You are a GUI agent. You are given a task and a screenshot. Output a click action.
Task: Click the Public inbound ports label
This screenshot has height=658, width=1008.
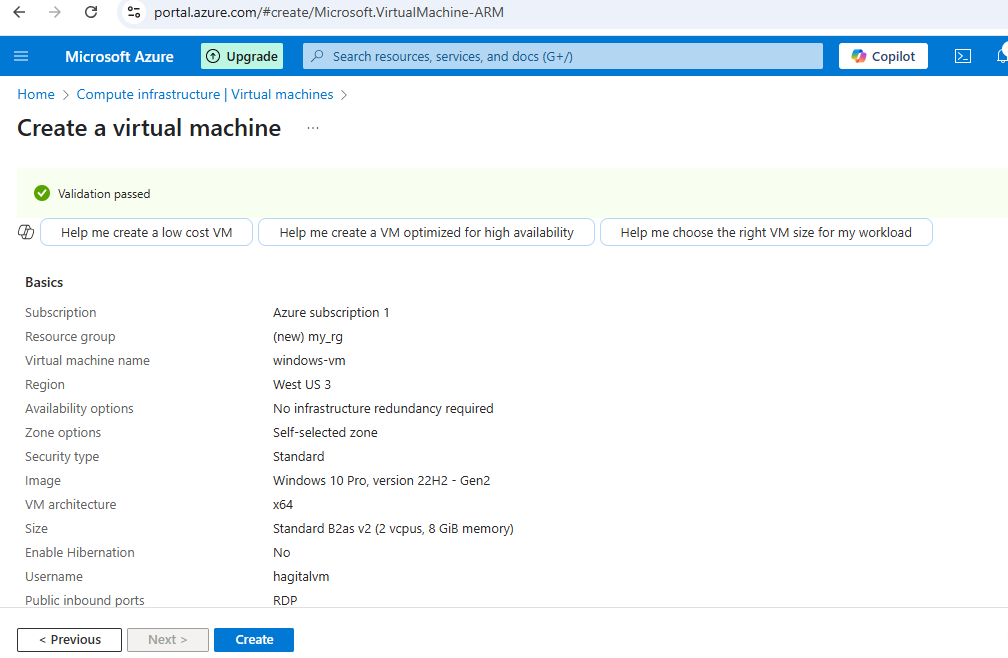click(85, 601)
